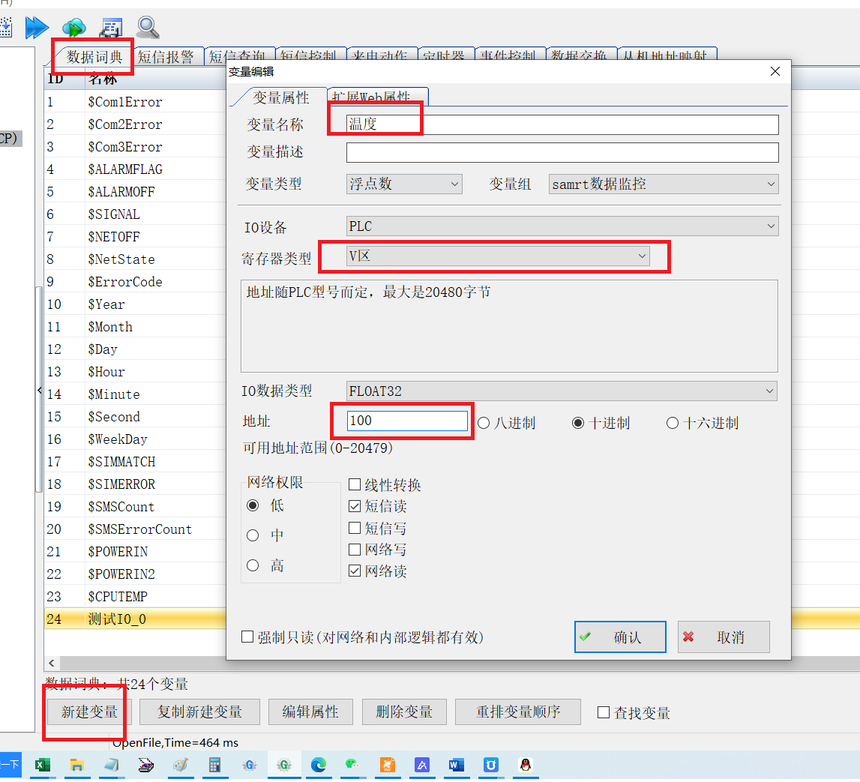
Task: Toggle the 短信读 checkbox
Action: pos(355,506)
